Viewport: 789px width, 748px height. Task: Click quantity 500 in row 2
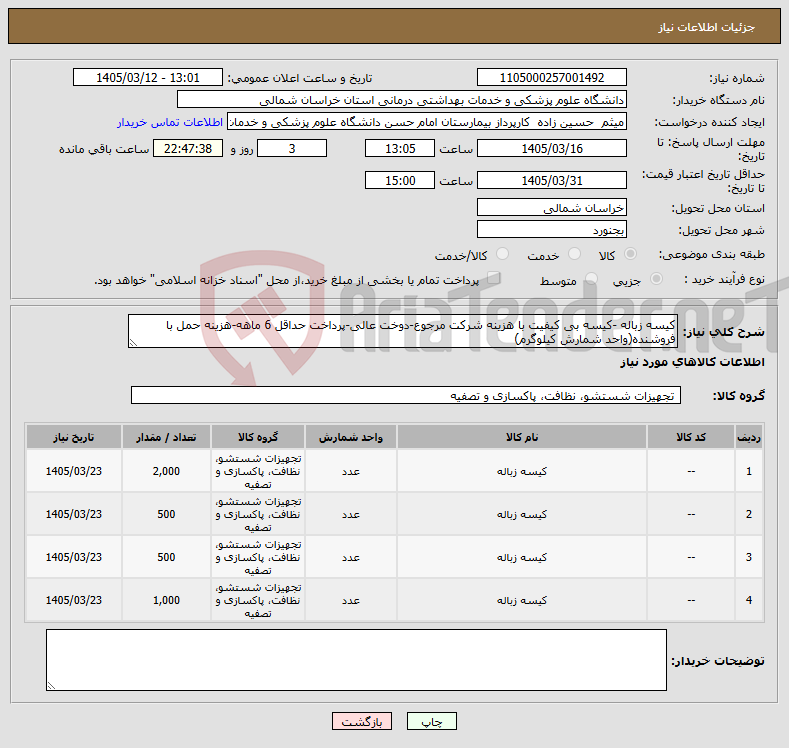(x=166, y=514)
